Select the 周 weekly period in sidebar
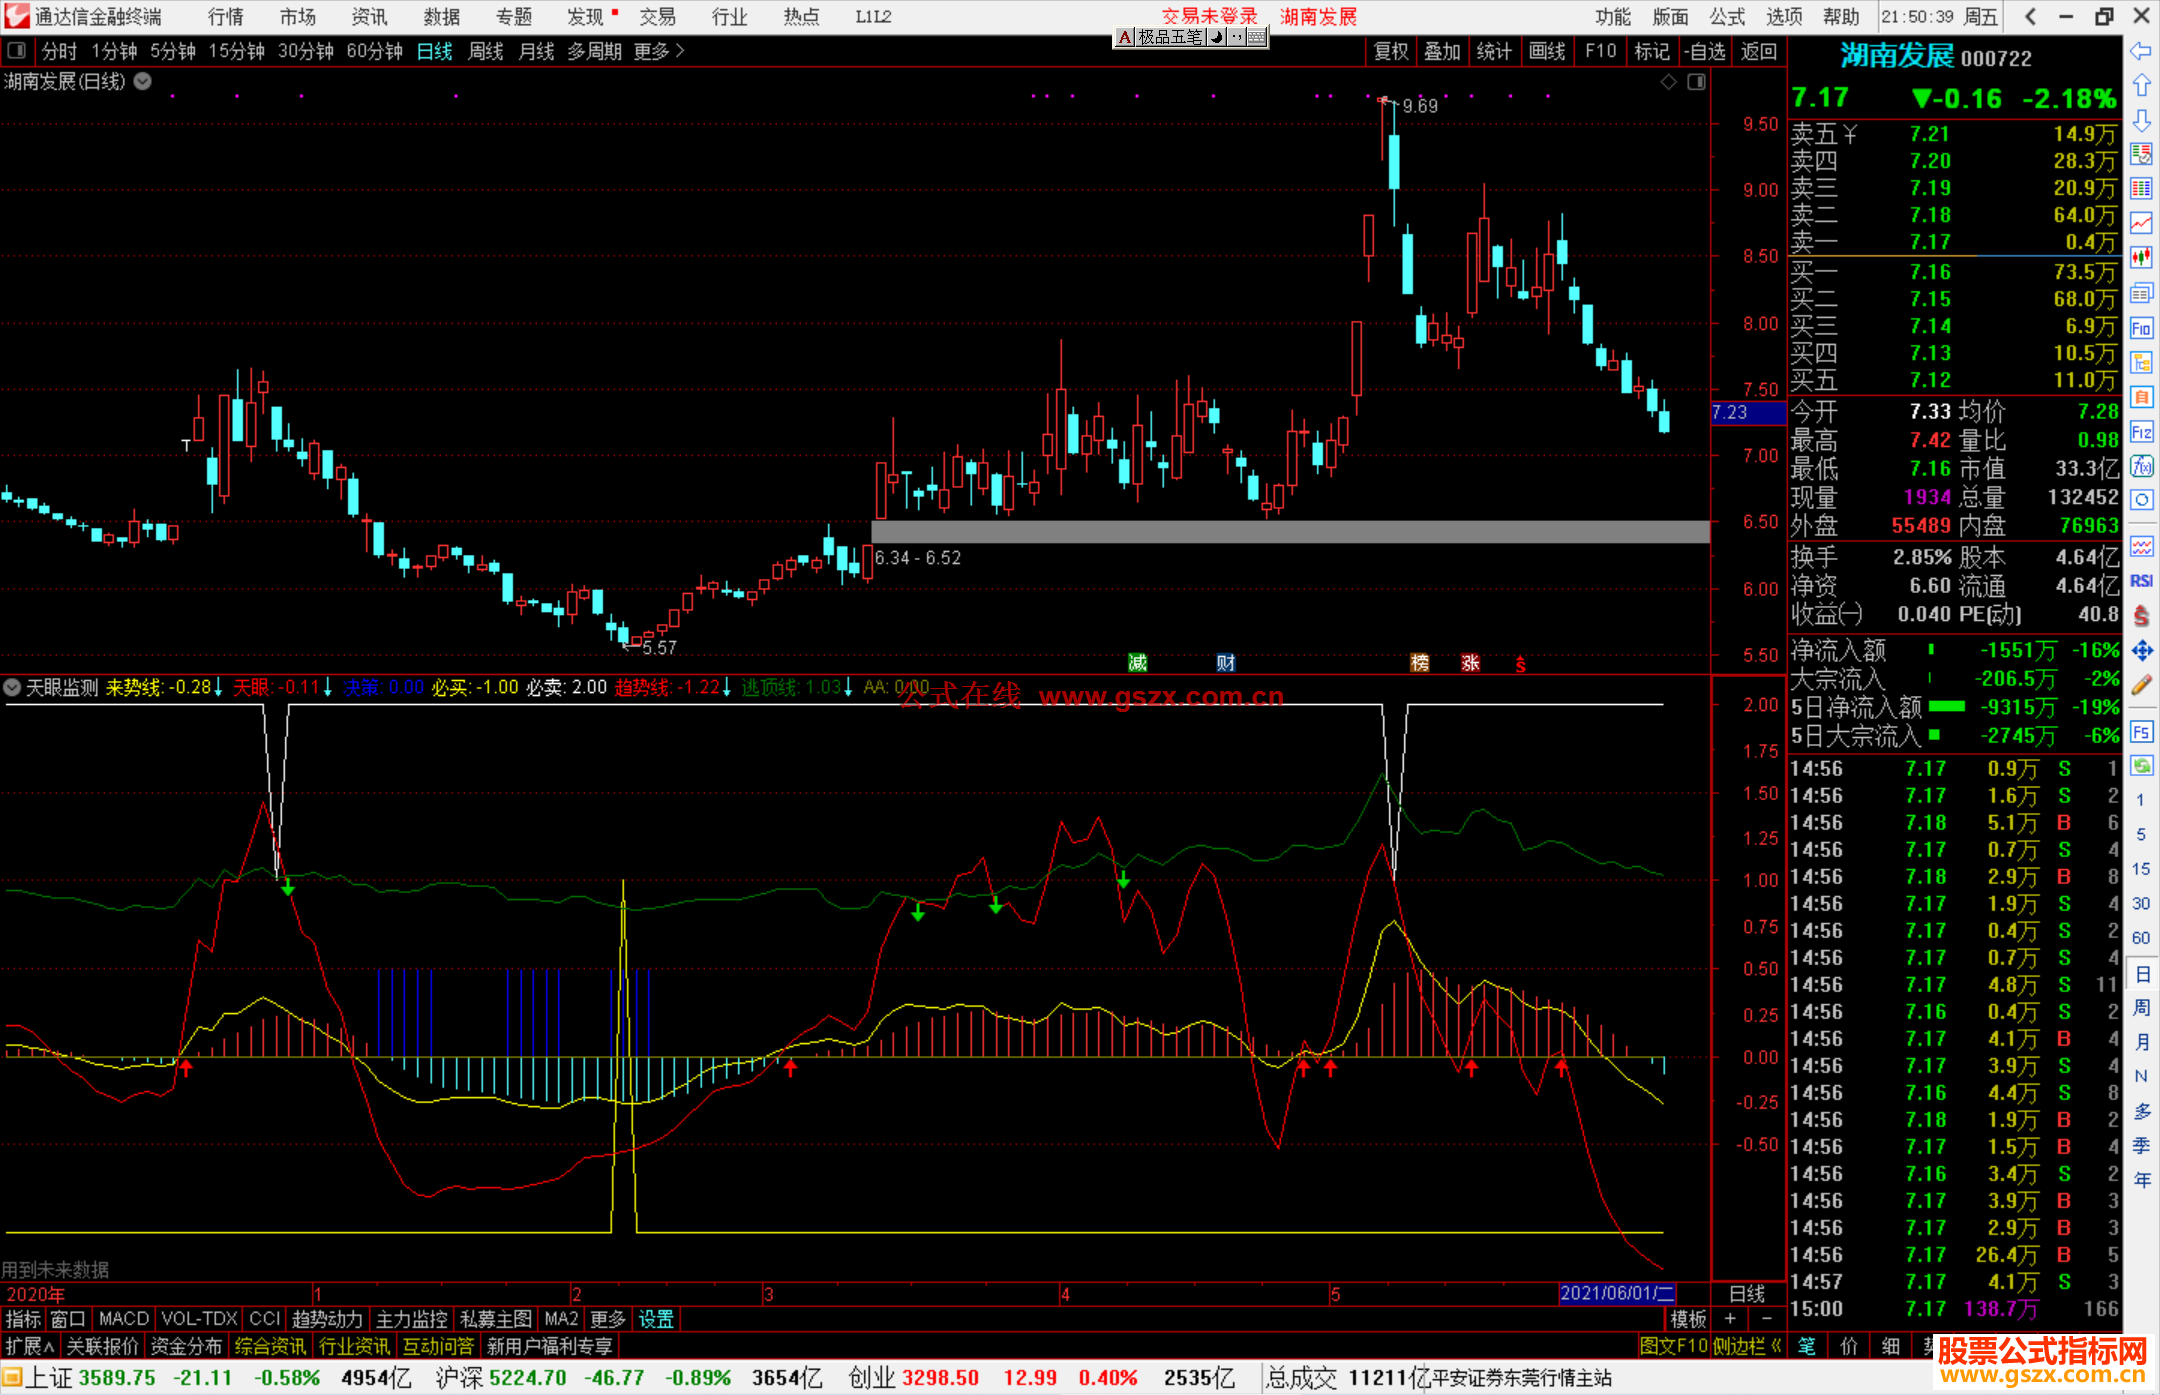Image resolution: width=2160 pixels, height=1395 pixels. 2141,1007
